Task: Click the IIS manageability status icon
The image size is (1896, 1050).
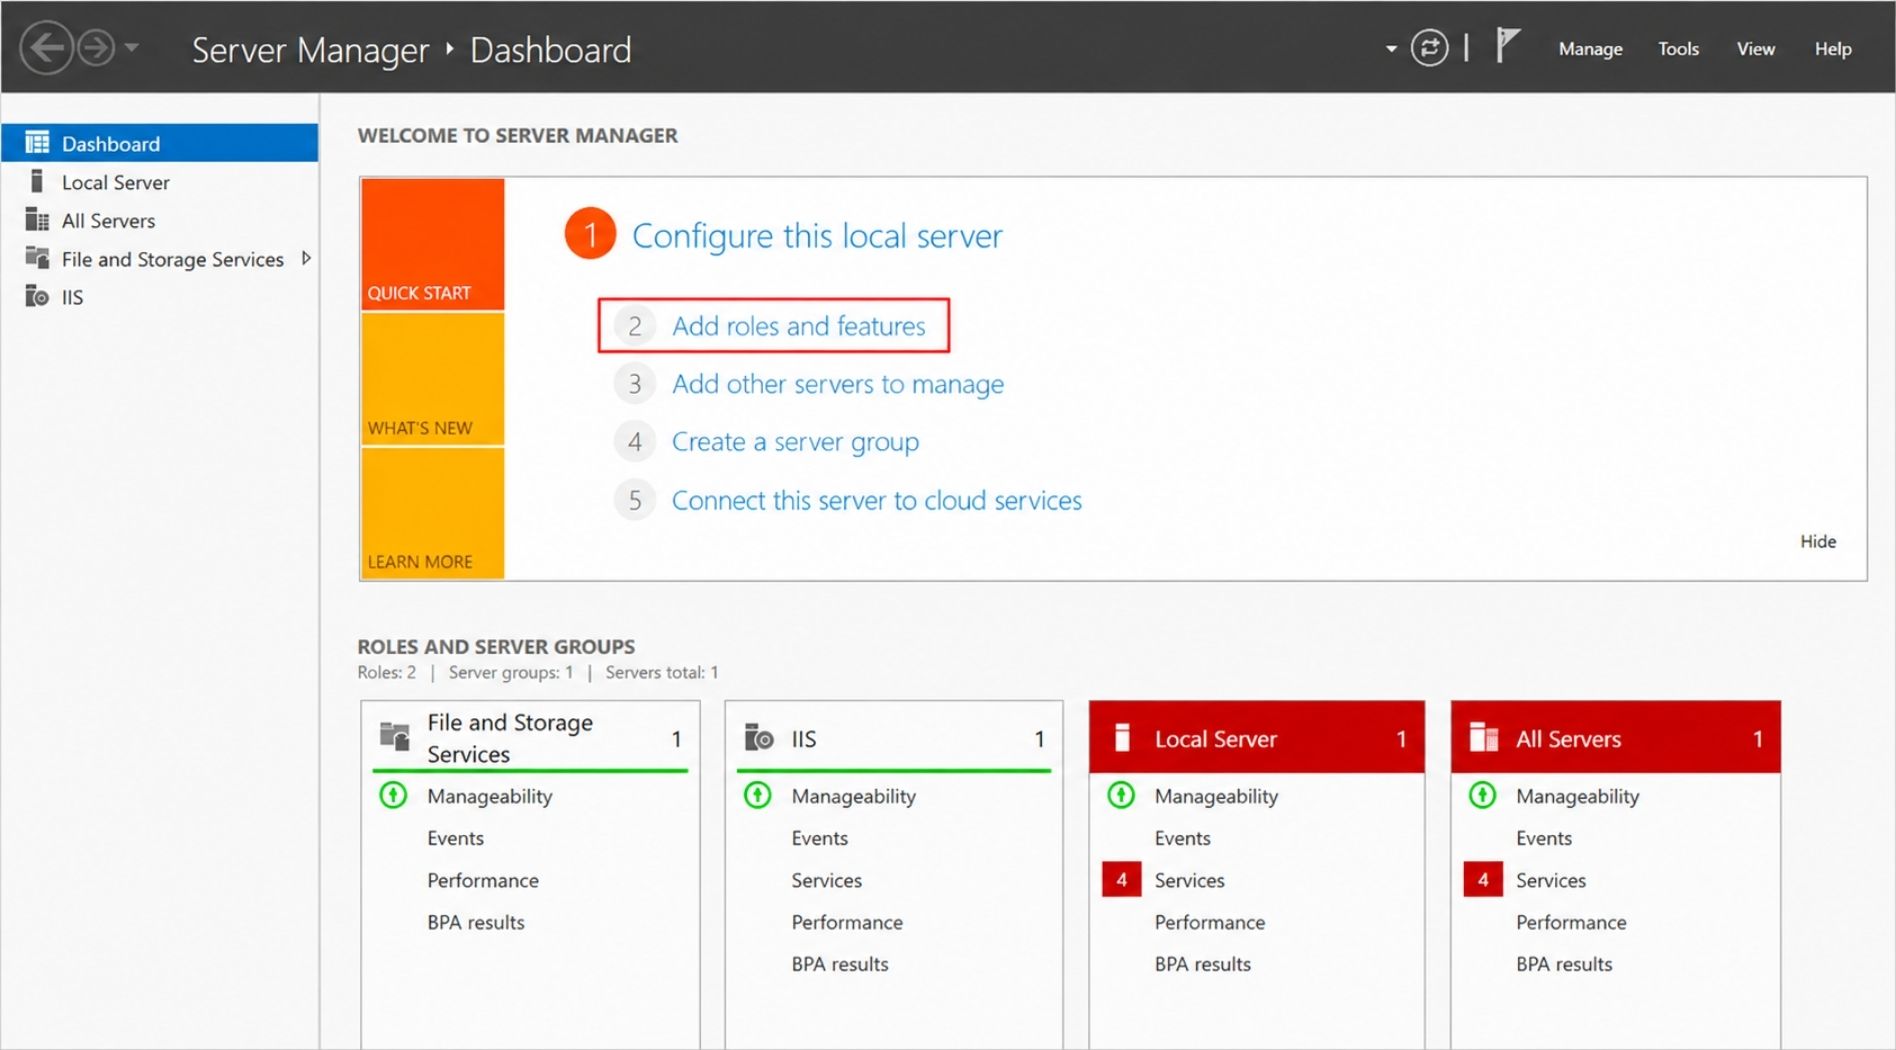Action: tap(758, 795)
